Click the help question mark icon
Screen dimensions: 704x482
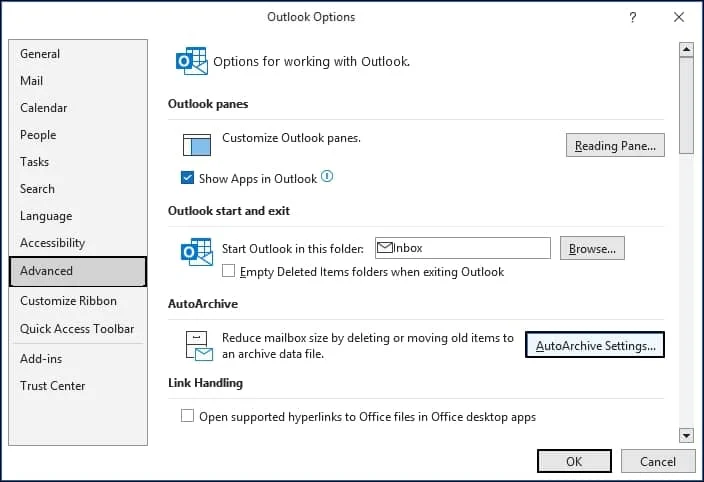tap(633, 18)
